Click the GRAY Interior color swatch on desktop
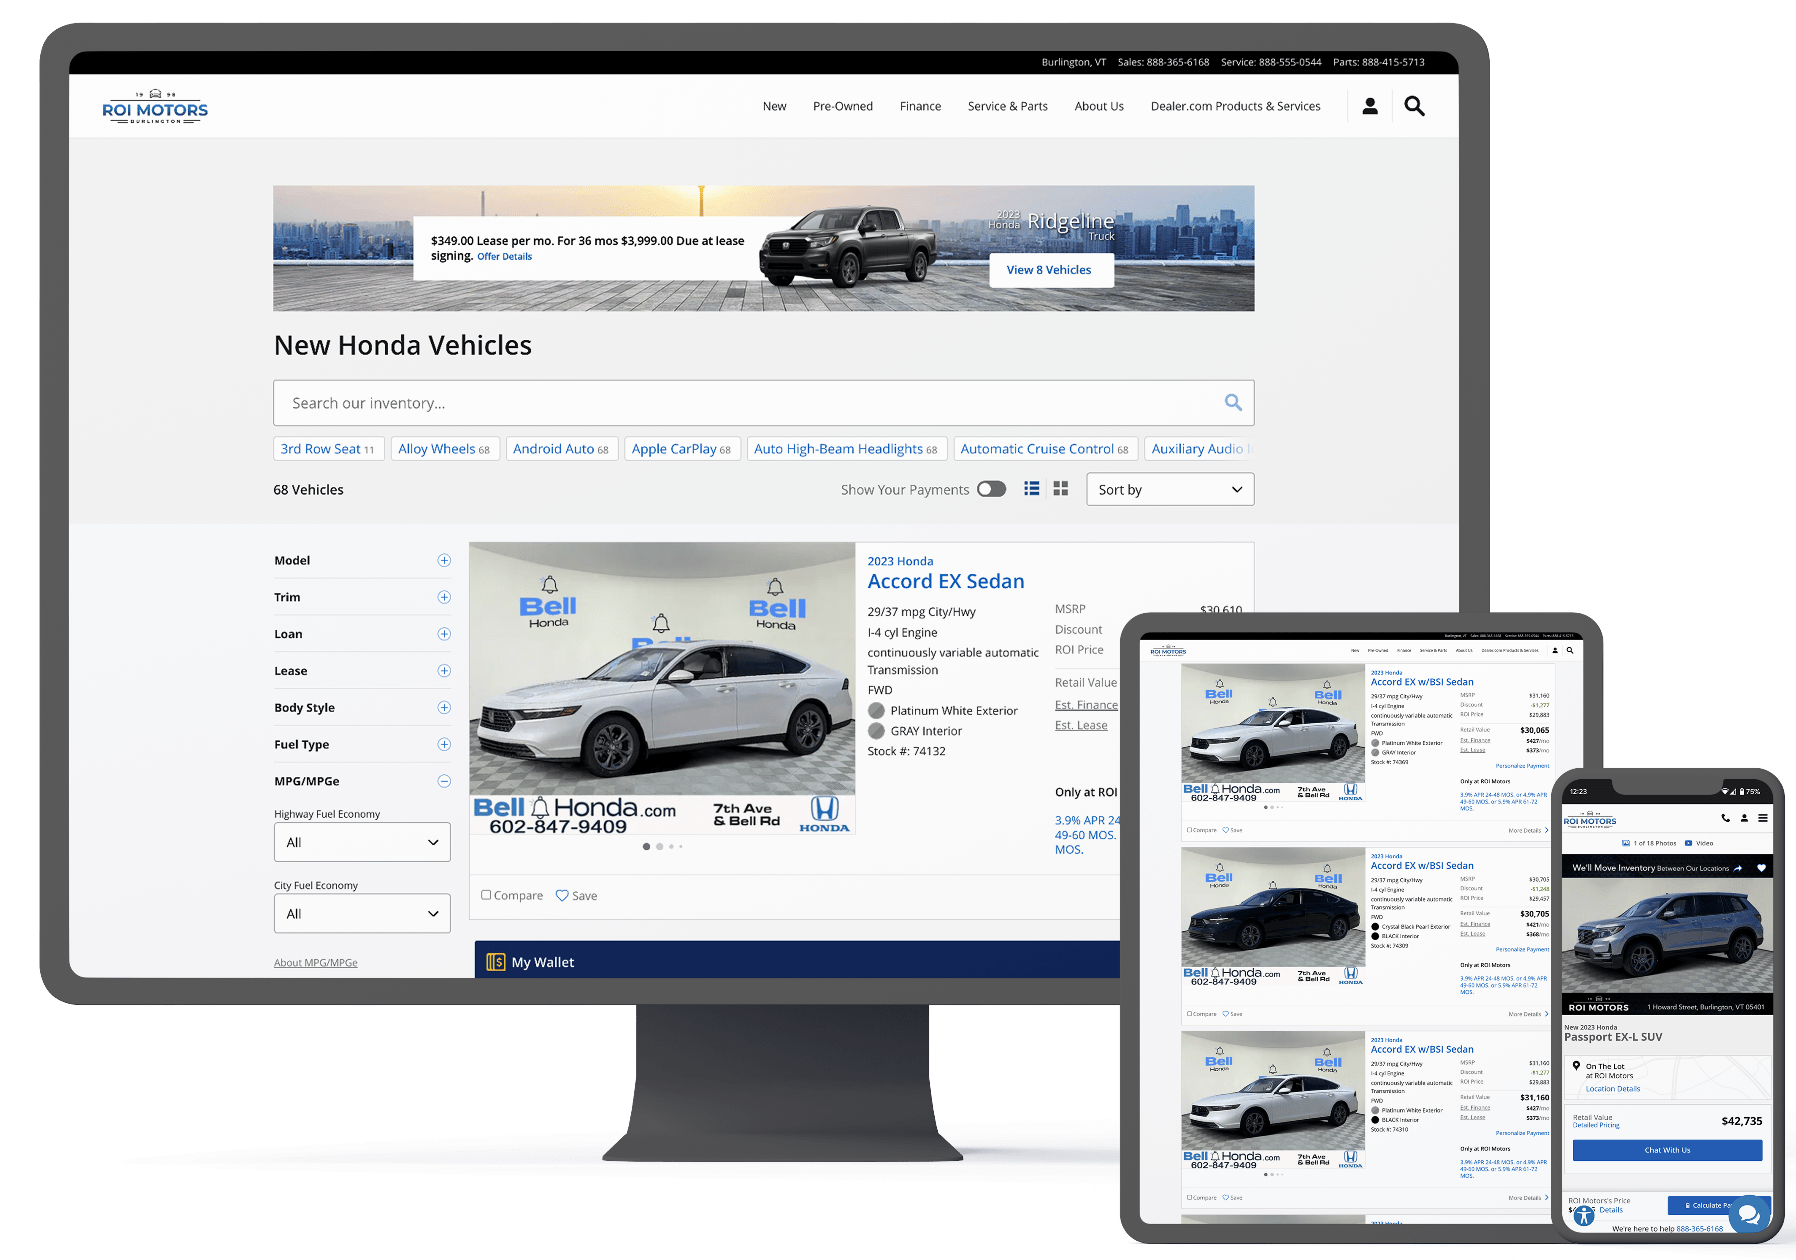Image resolution: width=1796 pixels, height=1260 pixels. coord(876,731)
